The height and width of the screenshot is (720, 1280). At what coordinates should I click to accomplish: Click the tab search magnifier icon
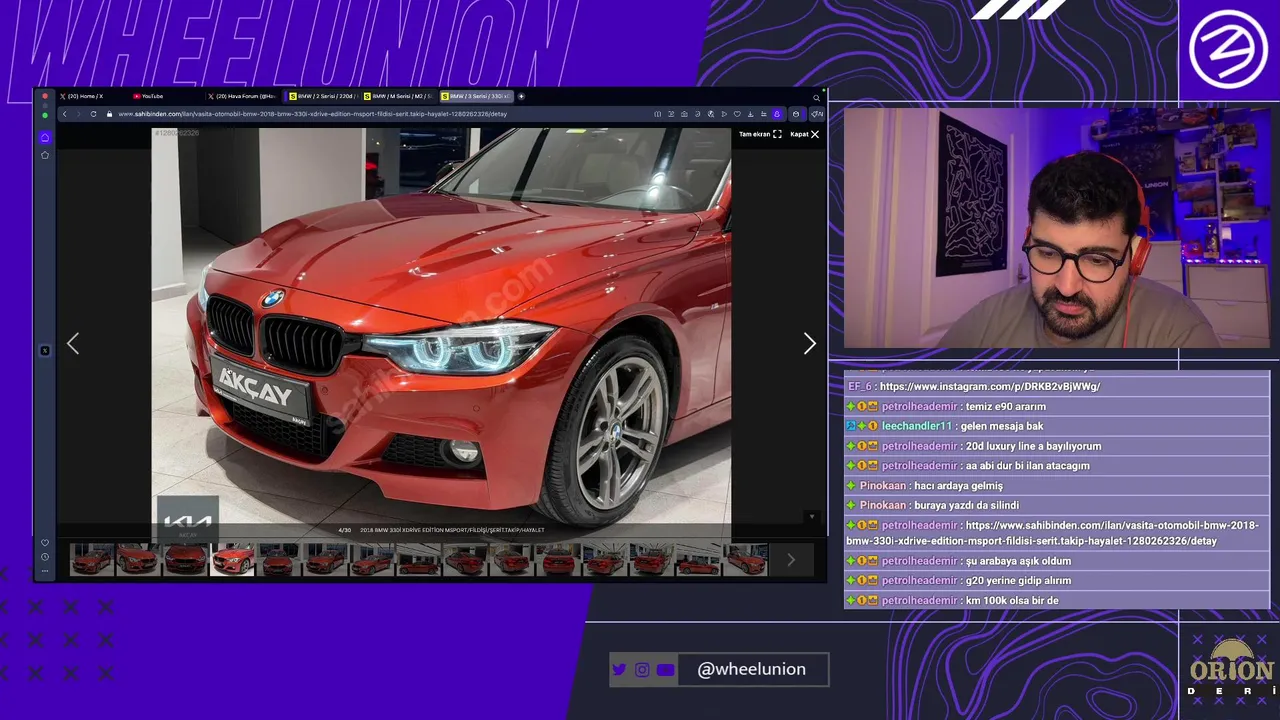coord(817,98)
